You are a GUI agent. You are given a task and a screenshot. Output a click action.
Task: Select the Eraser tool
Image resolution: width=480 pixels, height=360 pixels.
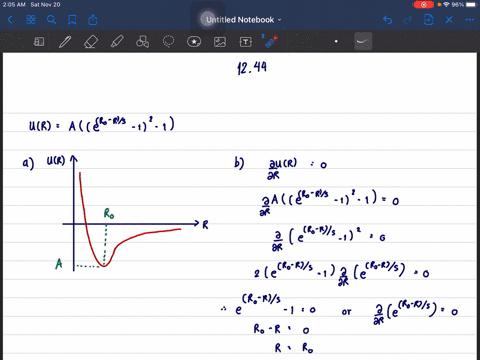[x=91, y=42]
